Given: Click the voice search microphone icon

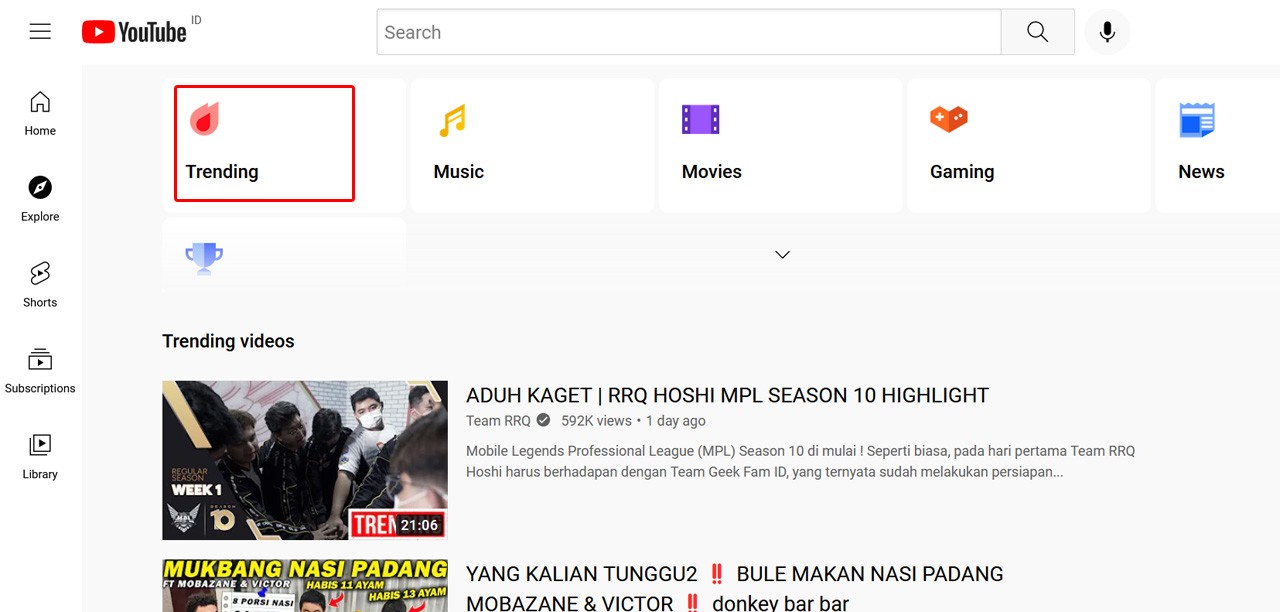Looking at the screenshot, I should [x=1107, y=31].
